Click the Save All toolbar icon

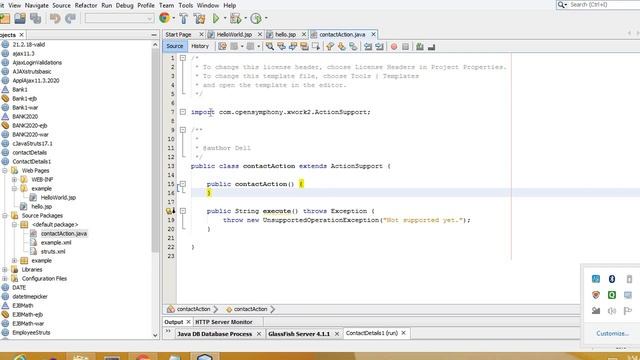36,18
